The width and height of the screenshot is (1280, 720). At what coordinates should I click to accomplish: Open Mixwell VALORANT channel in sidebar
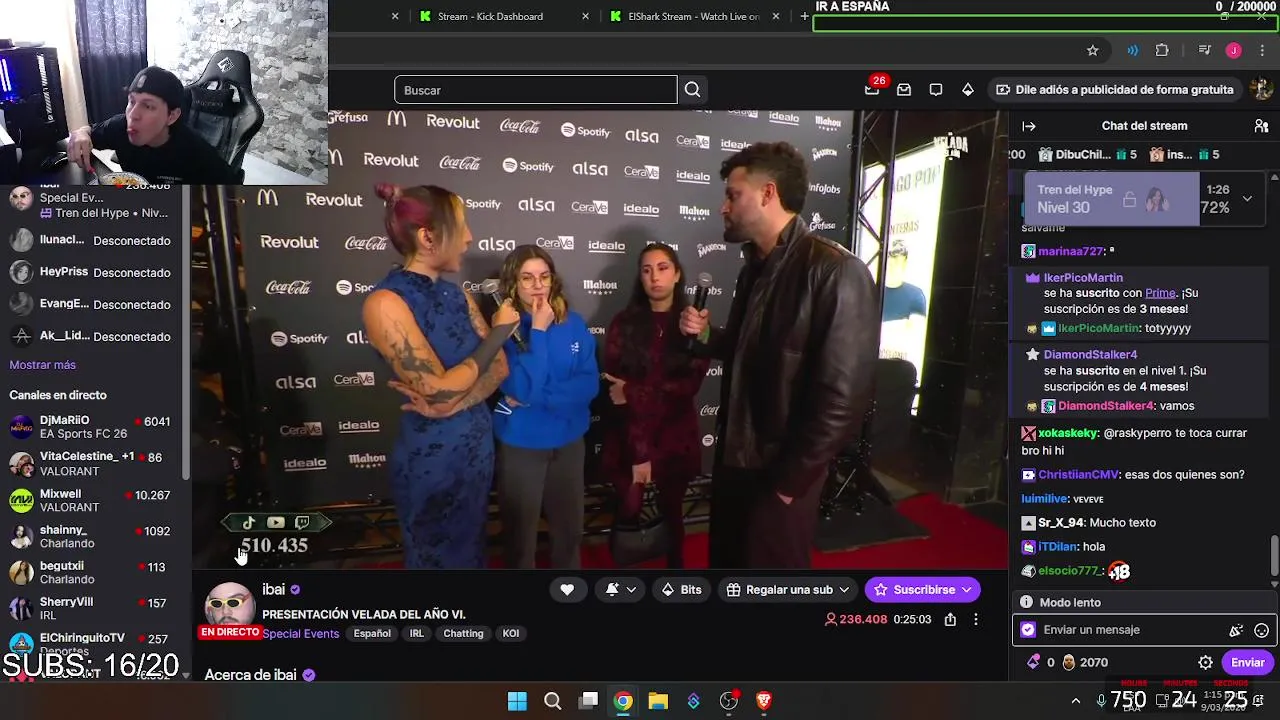[x=90, y=501]
